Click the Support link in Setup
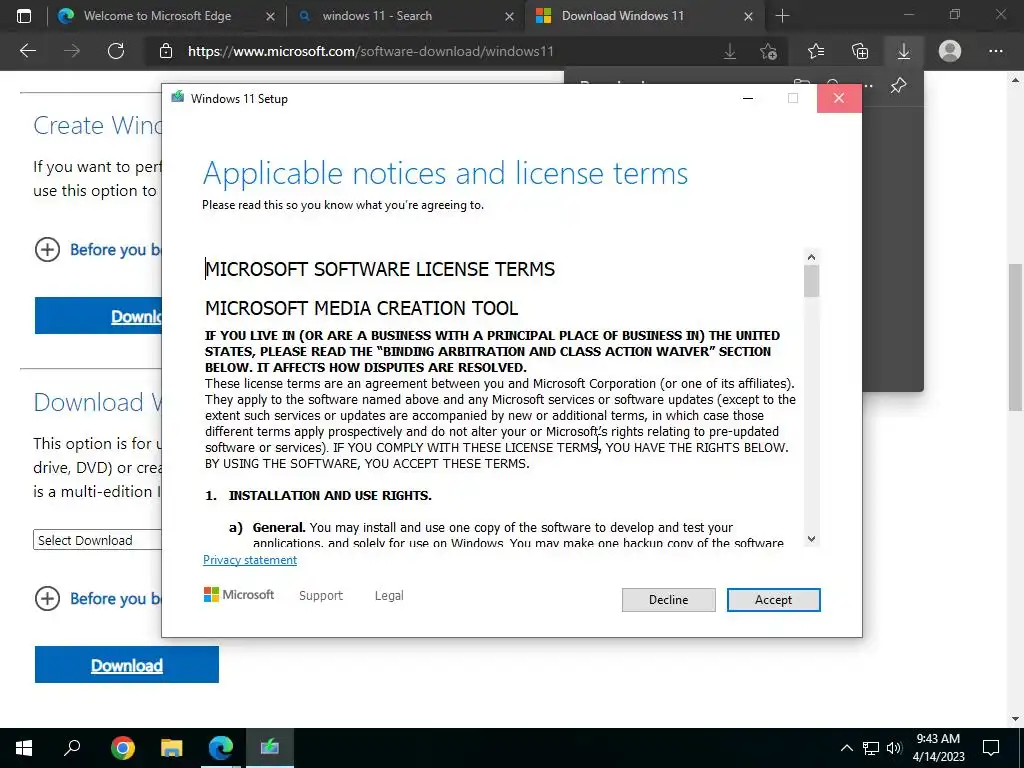Viewport: 1024px width, 768px height. click(x=321, y=596)
